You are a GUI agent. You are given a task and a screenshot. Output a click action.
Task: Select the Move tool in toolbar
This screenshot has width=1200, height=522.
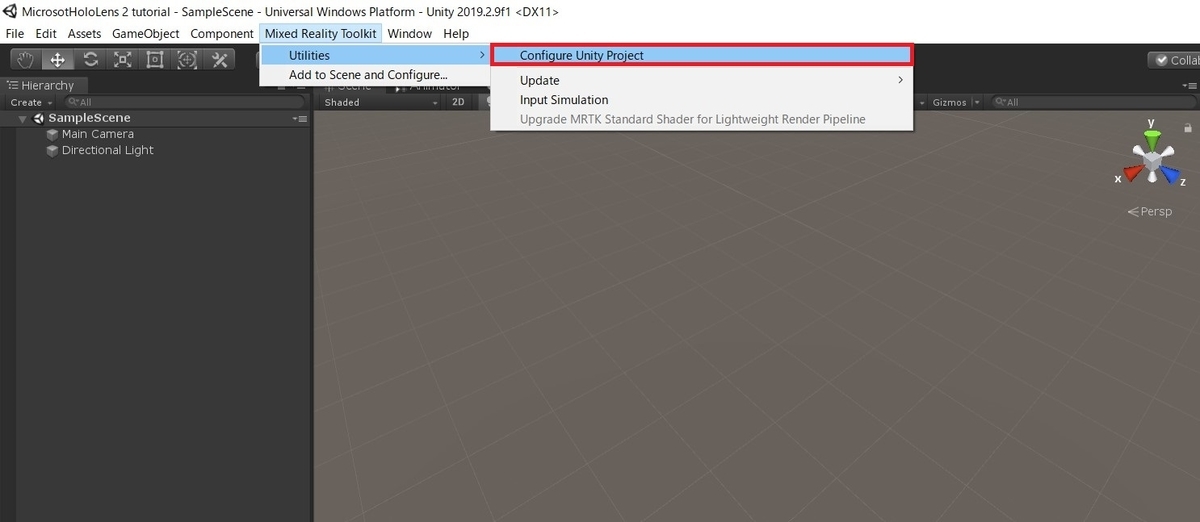coord(57,59)
